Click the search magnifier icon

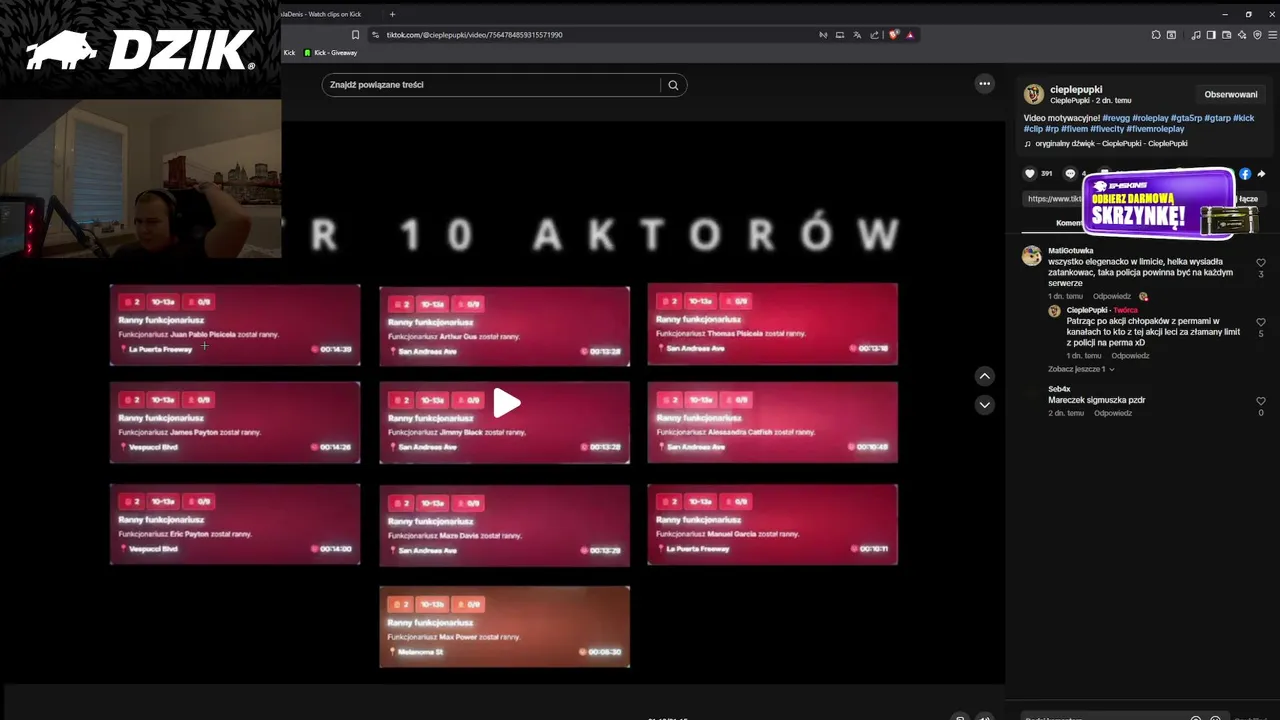tap(673, 85)
